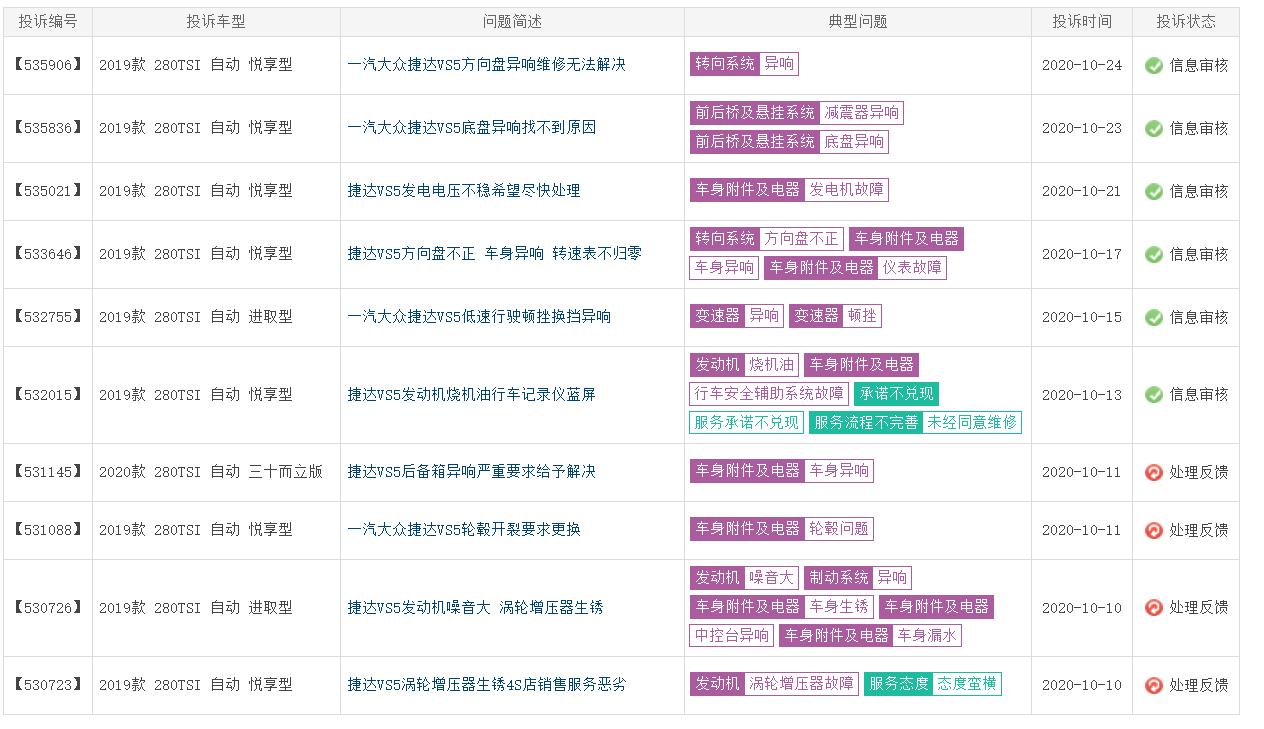Image resolution: width=1264 pixels, height=729 pixels.
Task: Select the 轮毂问题 tag
Action: click(839, 529)
